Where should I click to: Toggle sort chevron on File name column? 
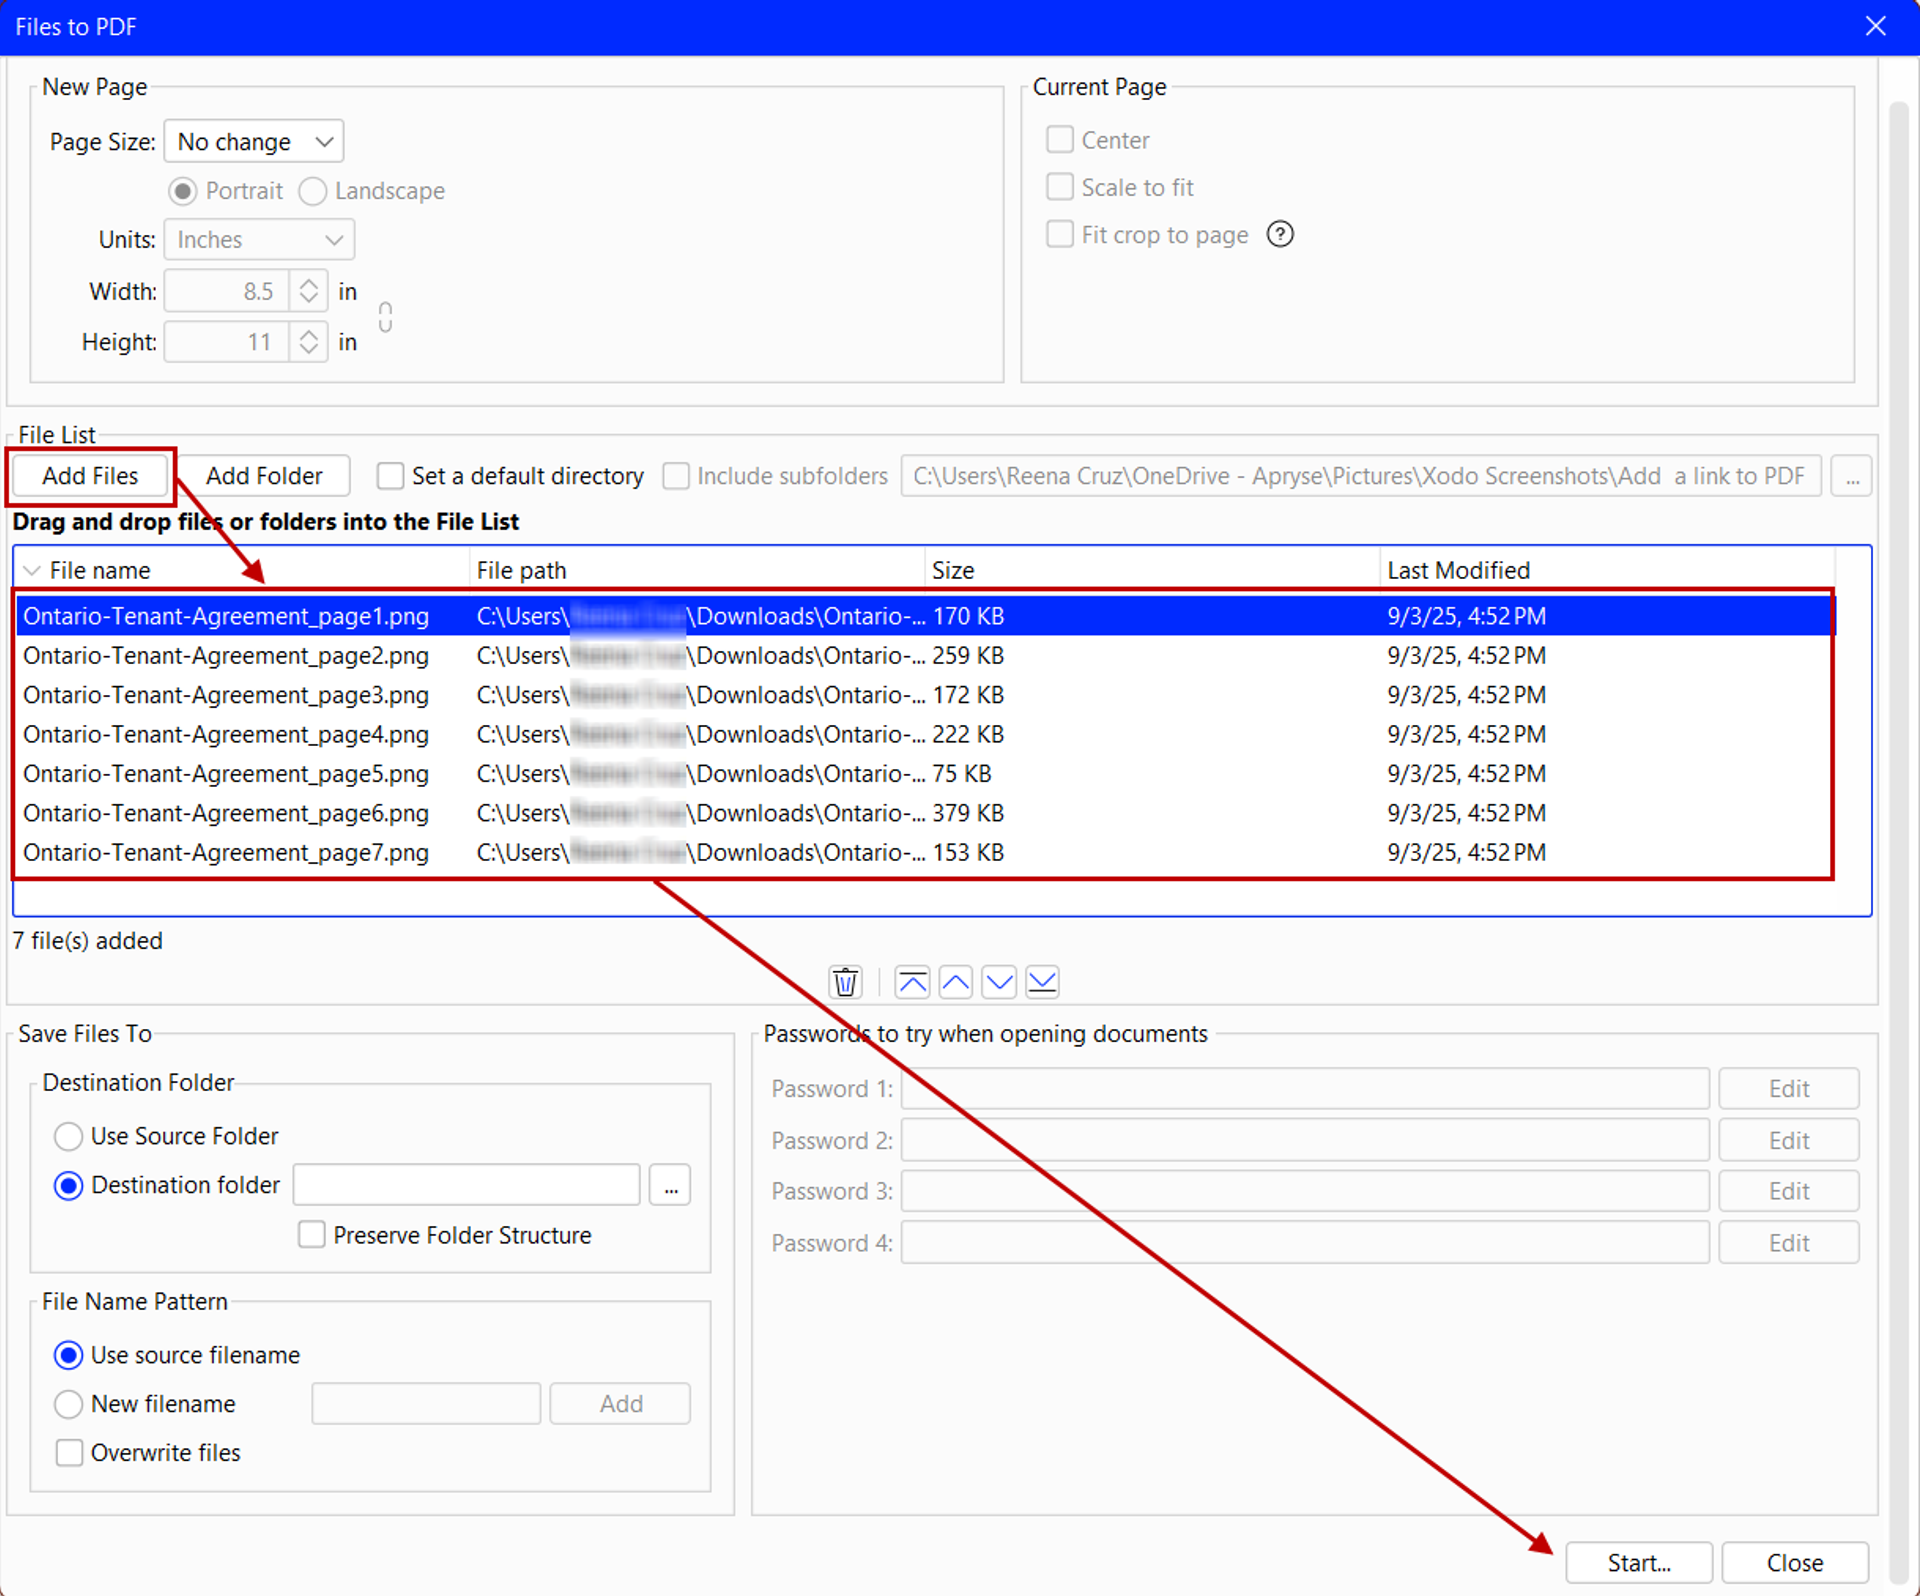click(31, 571)
